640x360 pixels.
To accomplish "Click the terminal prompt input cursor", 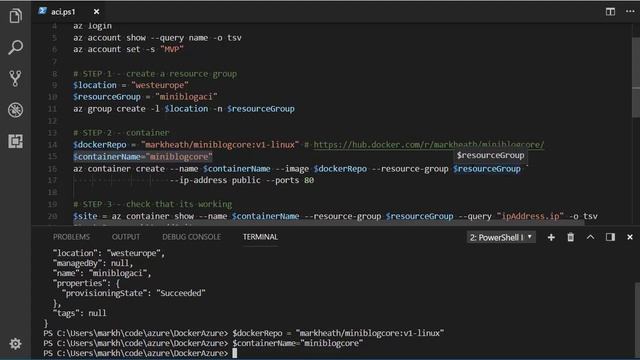I will click(x=235, y=353).
